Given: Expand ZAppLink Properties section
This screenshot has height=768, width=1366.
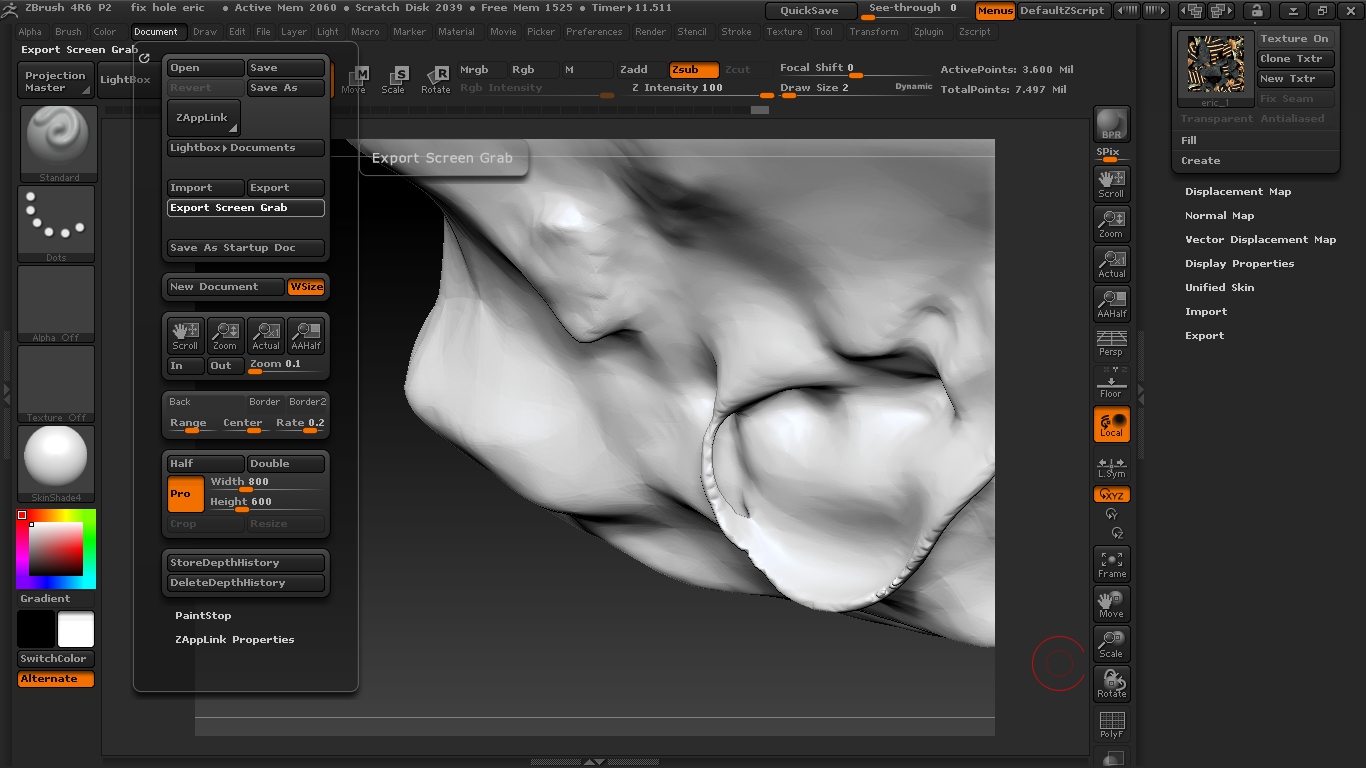Looking at the screenshot, I should coord(234,640).
